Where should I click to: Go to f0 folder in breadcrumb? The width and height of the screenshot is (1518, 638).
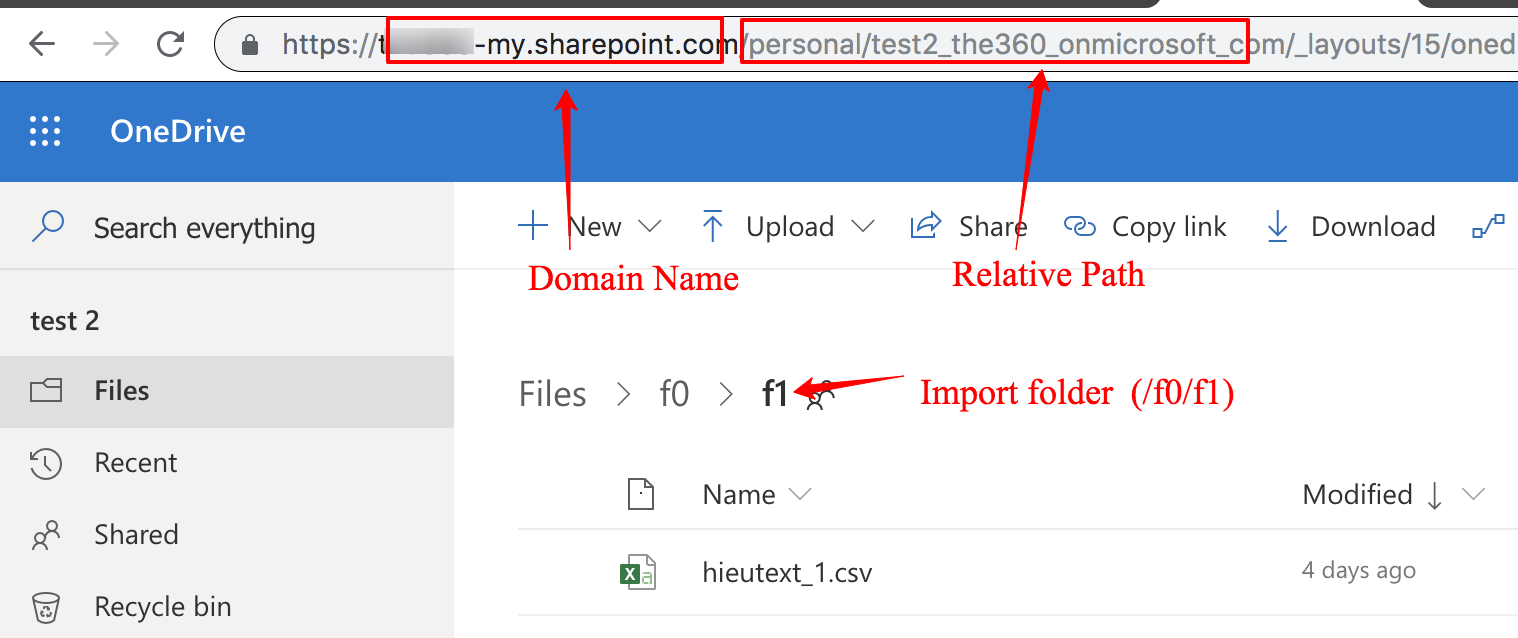point(675,394)
